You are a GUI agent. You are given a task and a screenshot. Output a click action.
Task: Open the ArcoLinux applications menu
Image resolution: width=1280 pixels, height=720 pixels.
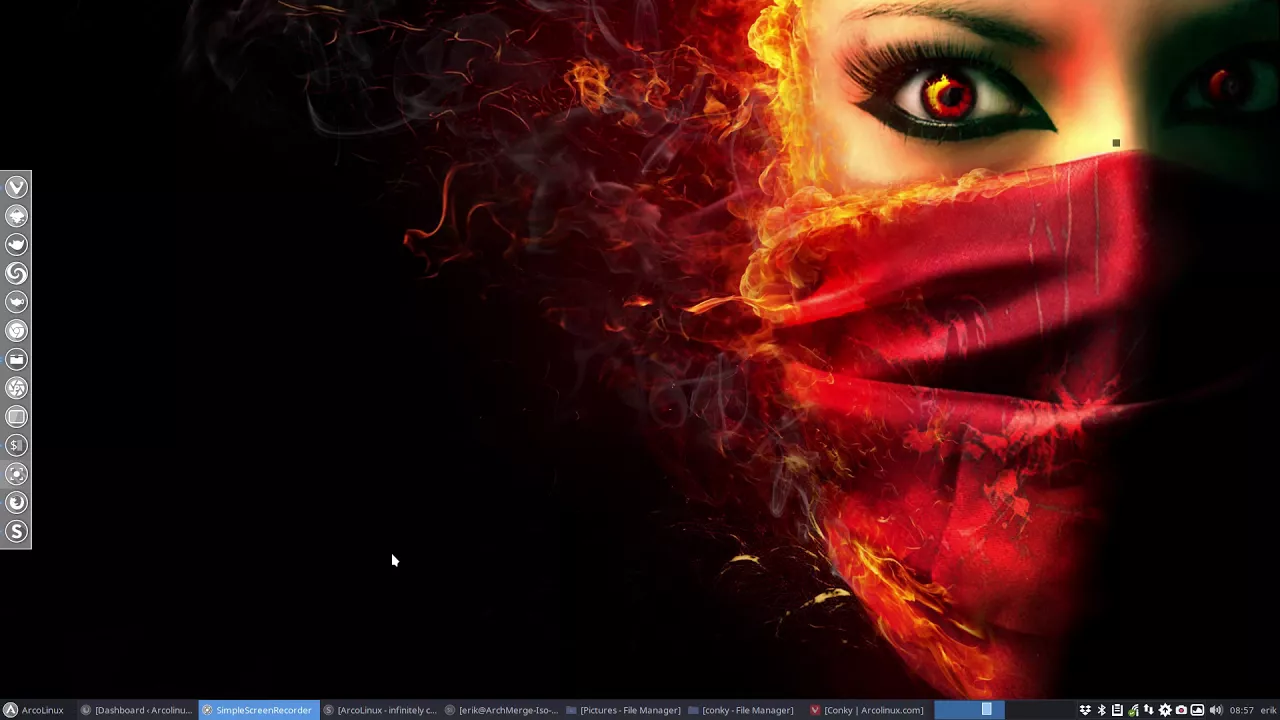pos(34,710)
